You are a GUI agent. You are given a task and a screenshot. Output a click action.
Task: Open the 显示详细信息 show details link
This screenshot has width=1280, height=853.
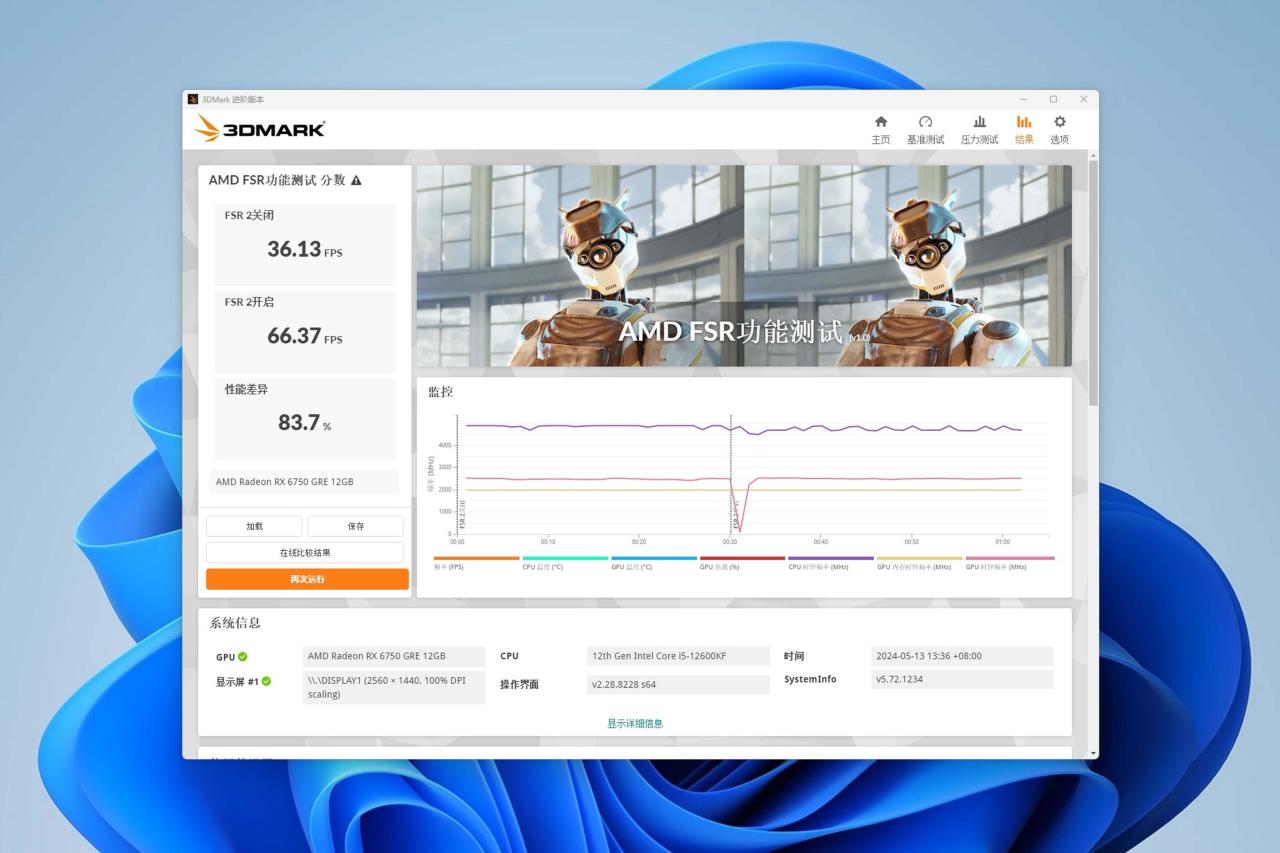pyautogui.click(x=635, y=723)
